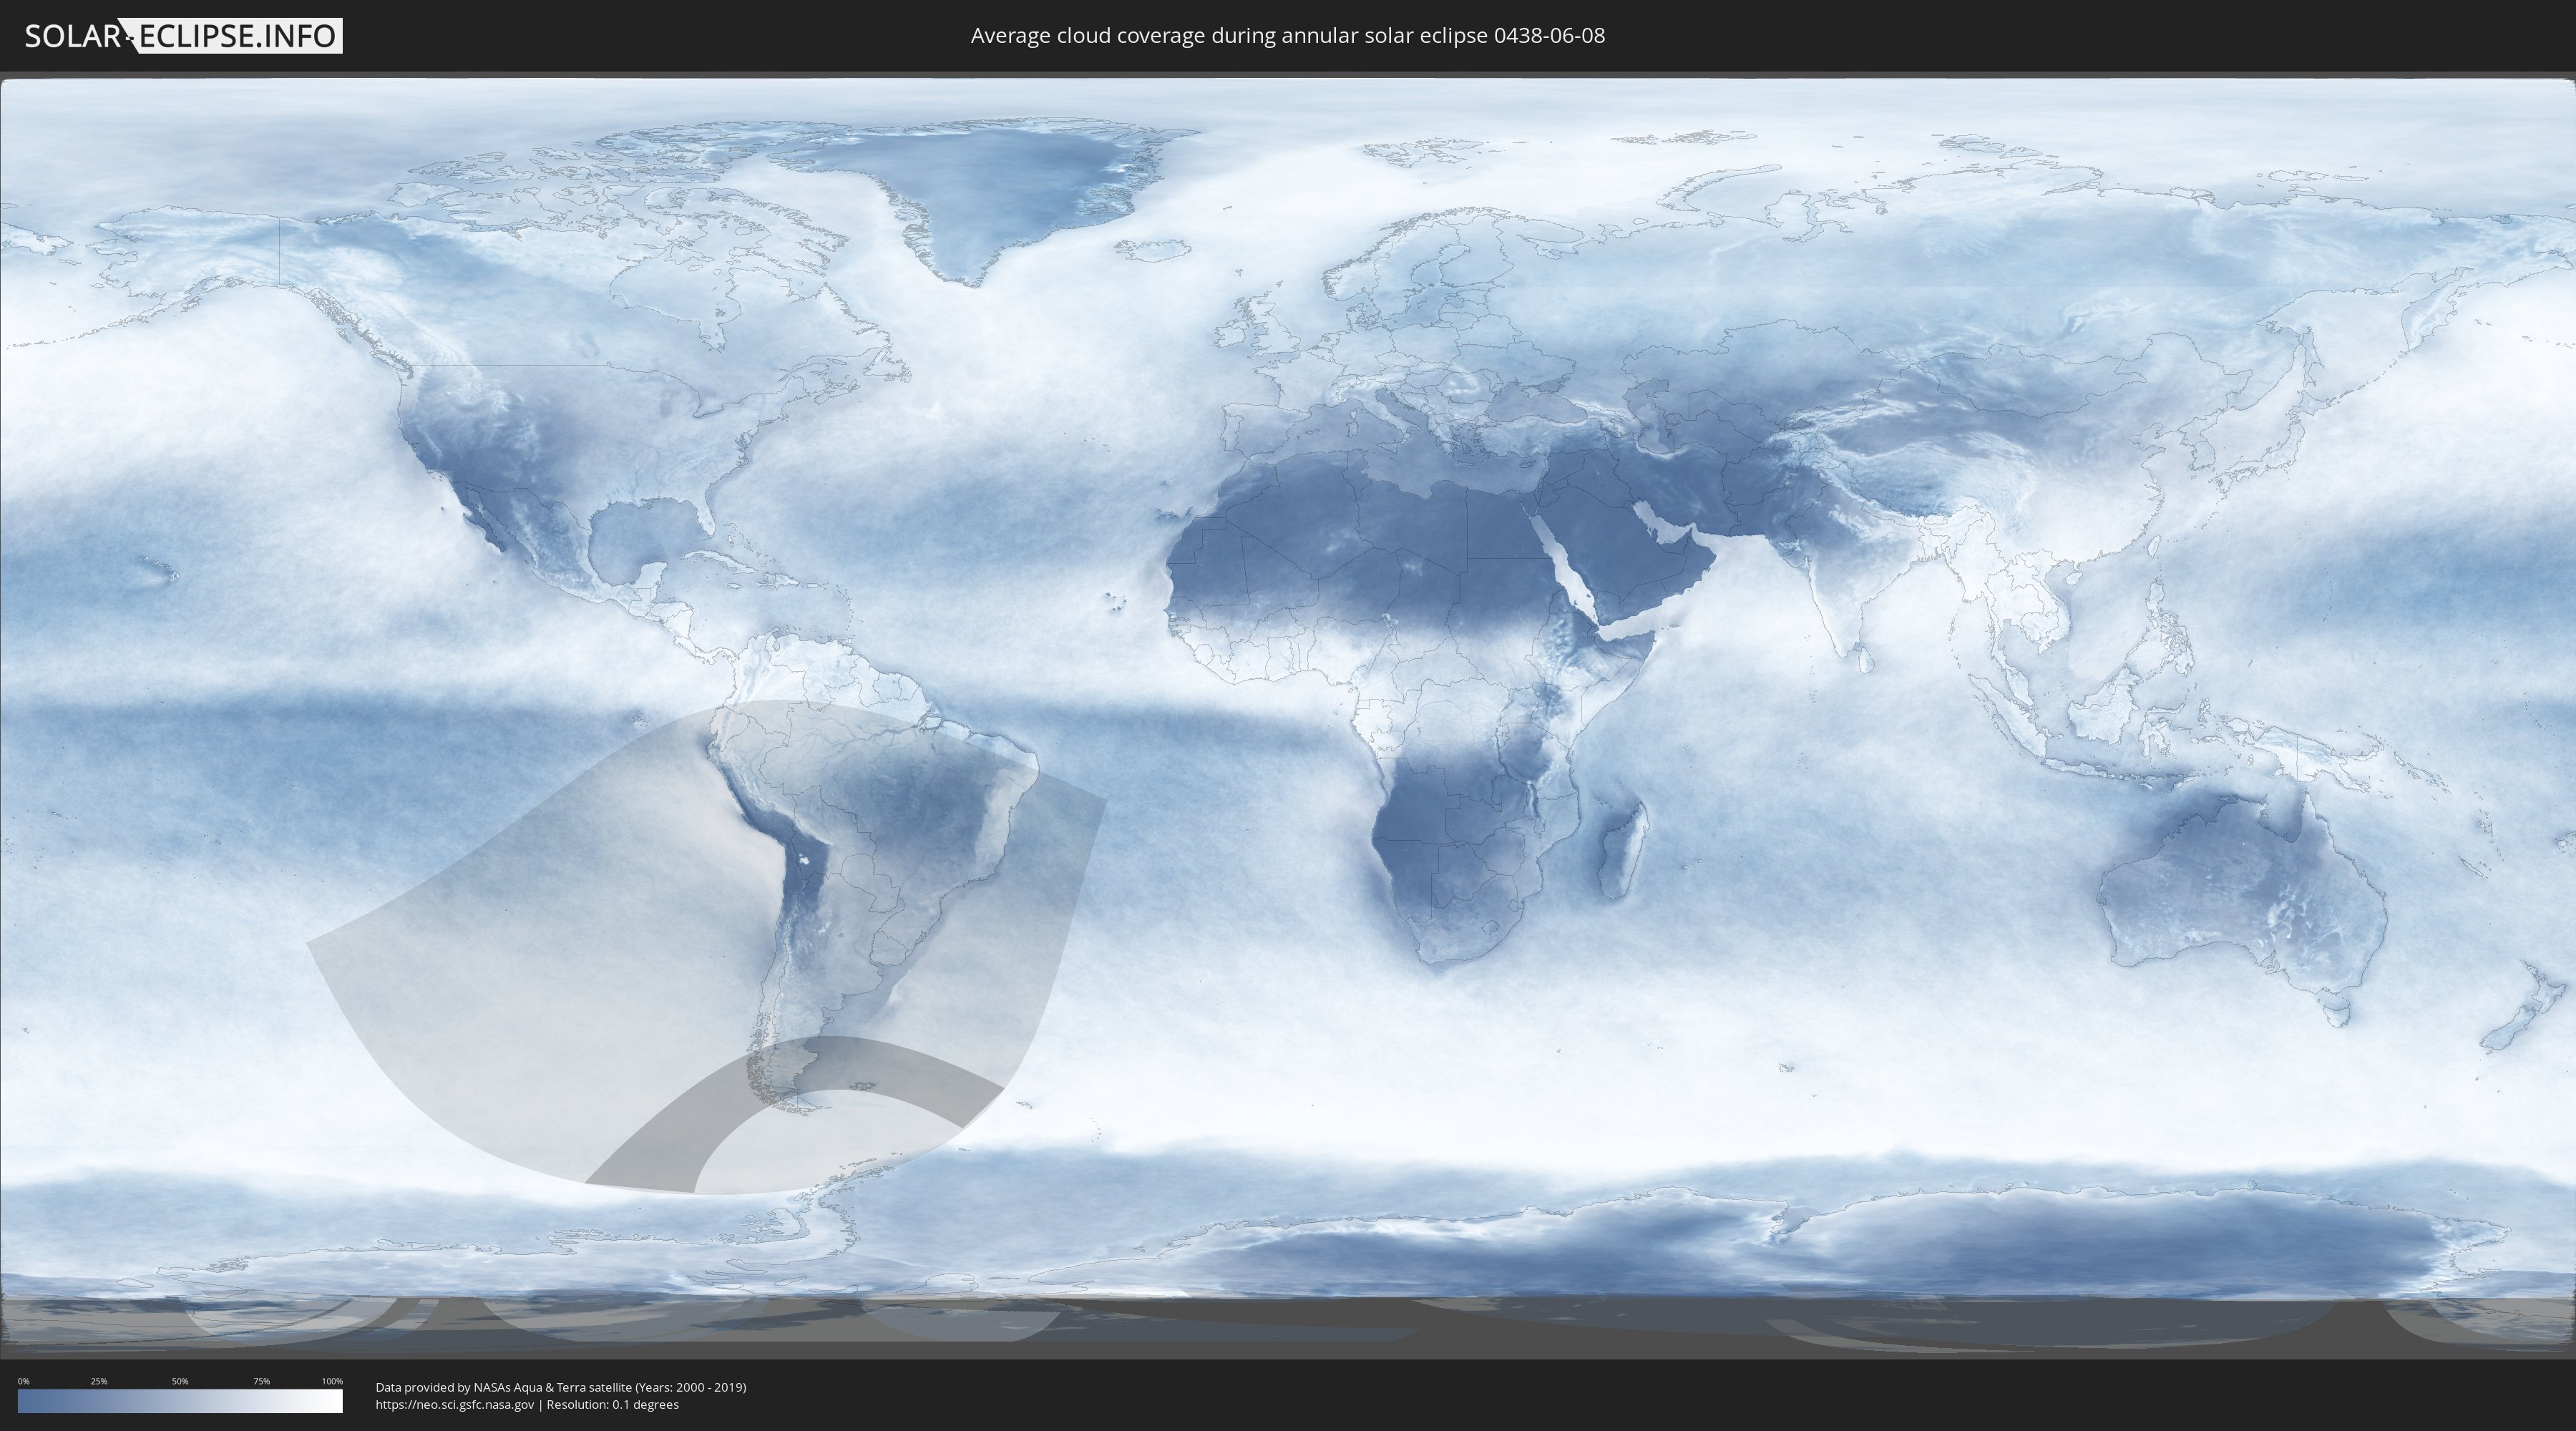
Task: Click the neo.sci.gsfc.nasa.gov URL text
Action: click(455, 1405)
